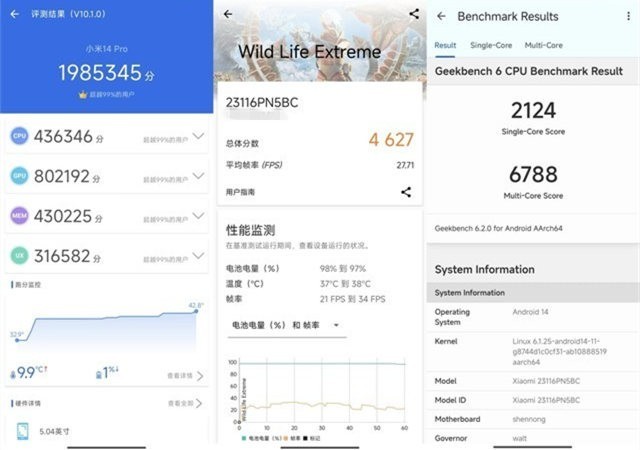Tap the Operating System Android 14 row

click(x=533, y=317)
